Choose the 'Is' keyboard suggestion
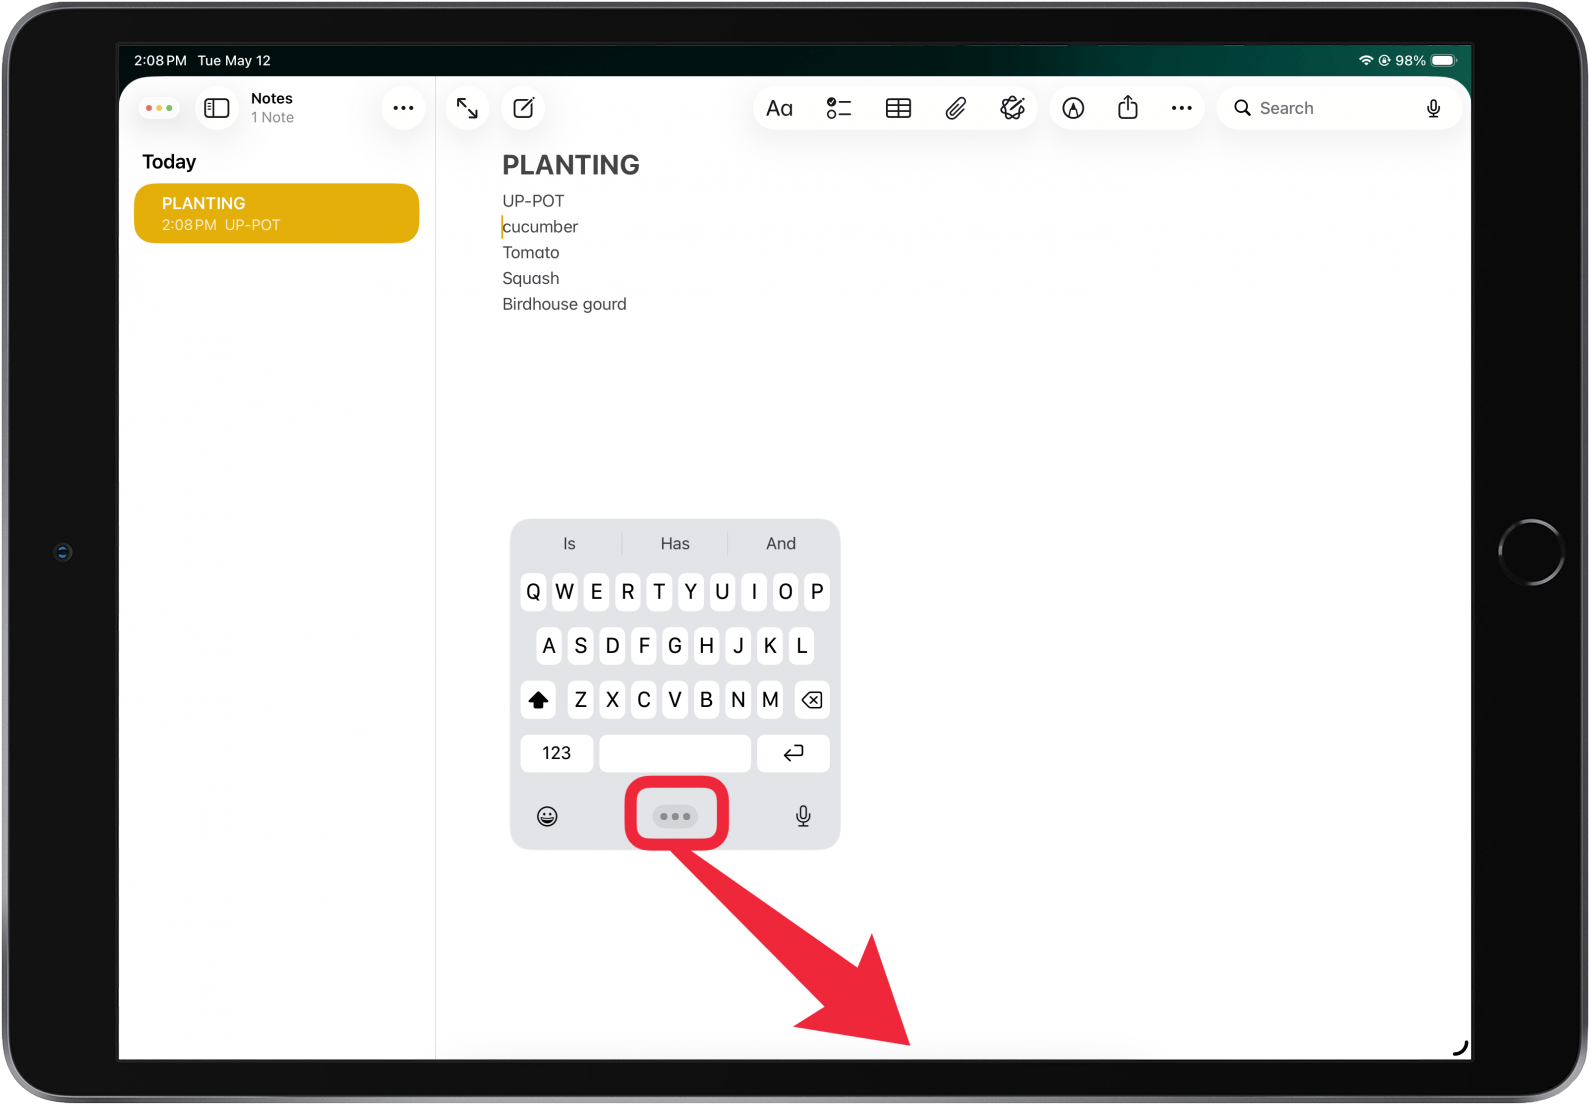 [x=569, y=543]
